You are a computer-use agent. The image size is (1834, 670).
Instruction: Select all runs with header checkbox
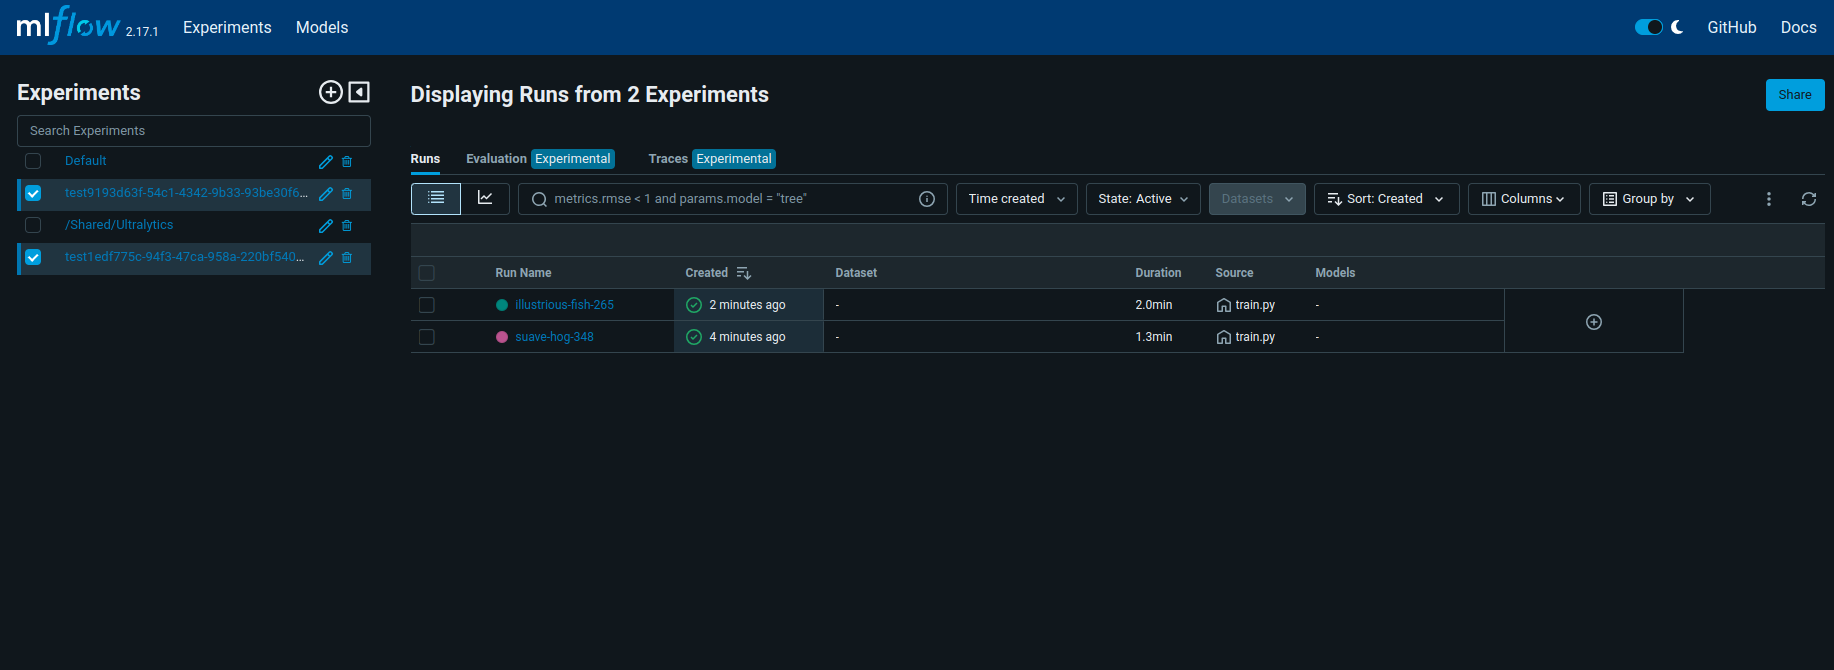427,273
